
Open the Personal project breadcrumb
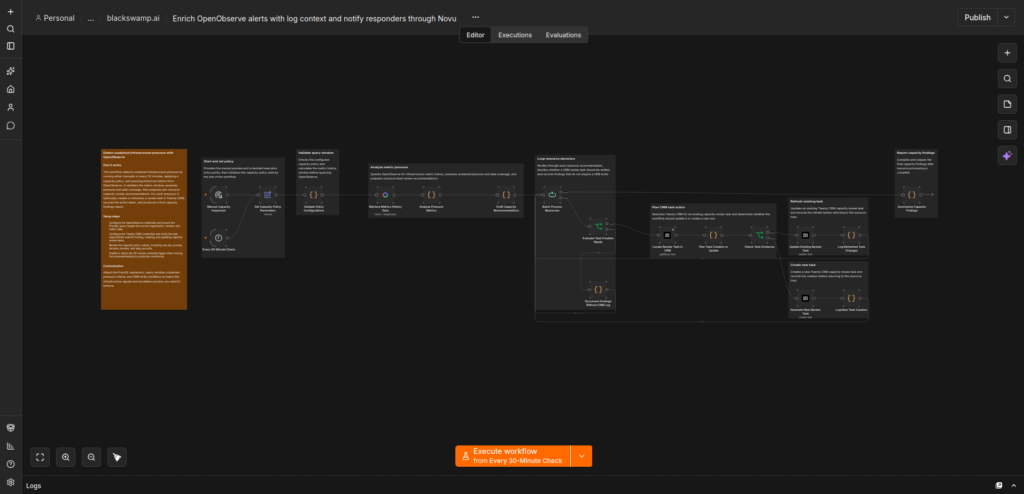tap(55, 18)
